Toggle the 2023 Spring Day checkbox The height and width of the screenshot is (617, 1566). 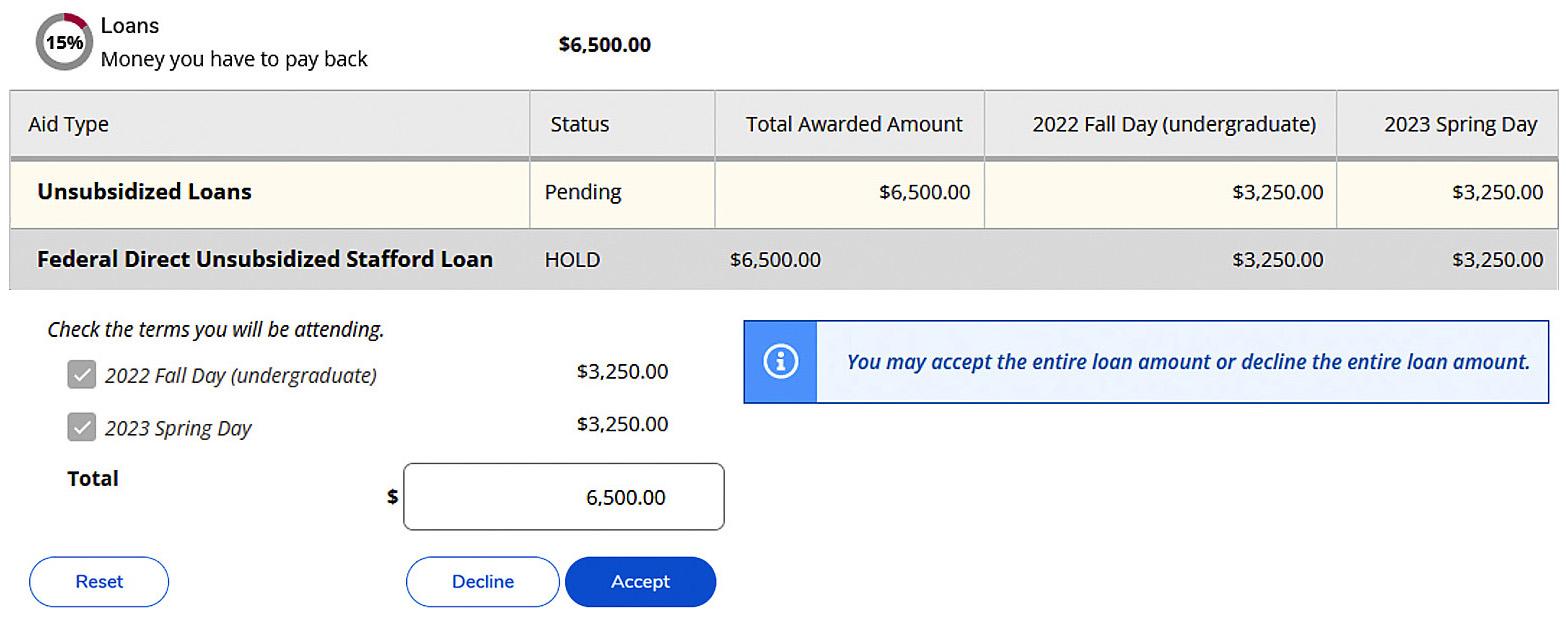[x=82, y=427]
